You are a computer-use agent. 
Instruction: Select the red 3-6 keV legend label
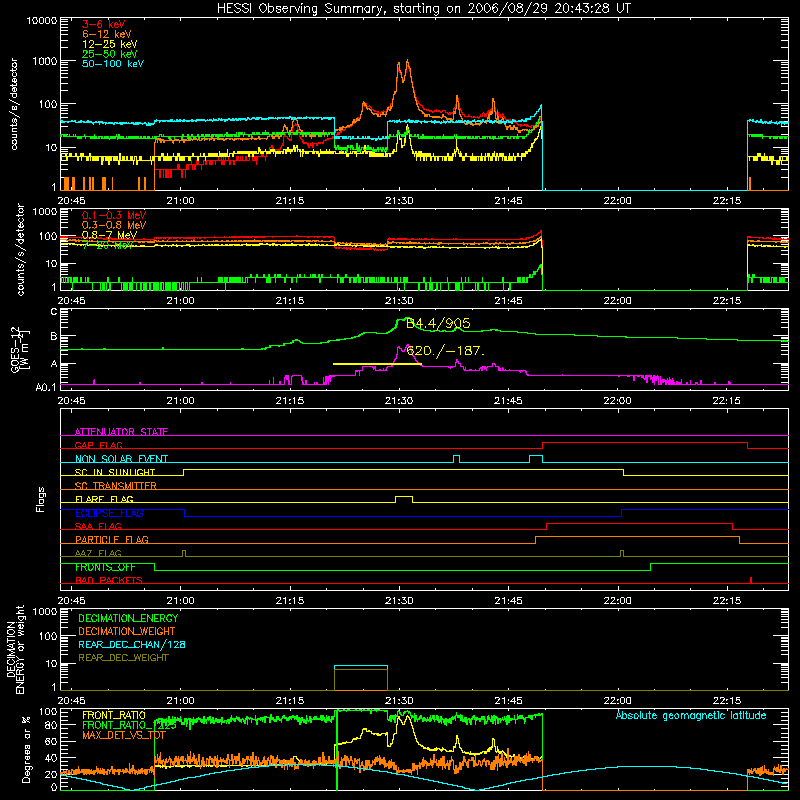pos(104,24)
